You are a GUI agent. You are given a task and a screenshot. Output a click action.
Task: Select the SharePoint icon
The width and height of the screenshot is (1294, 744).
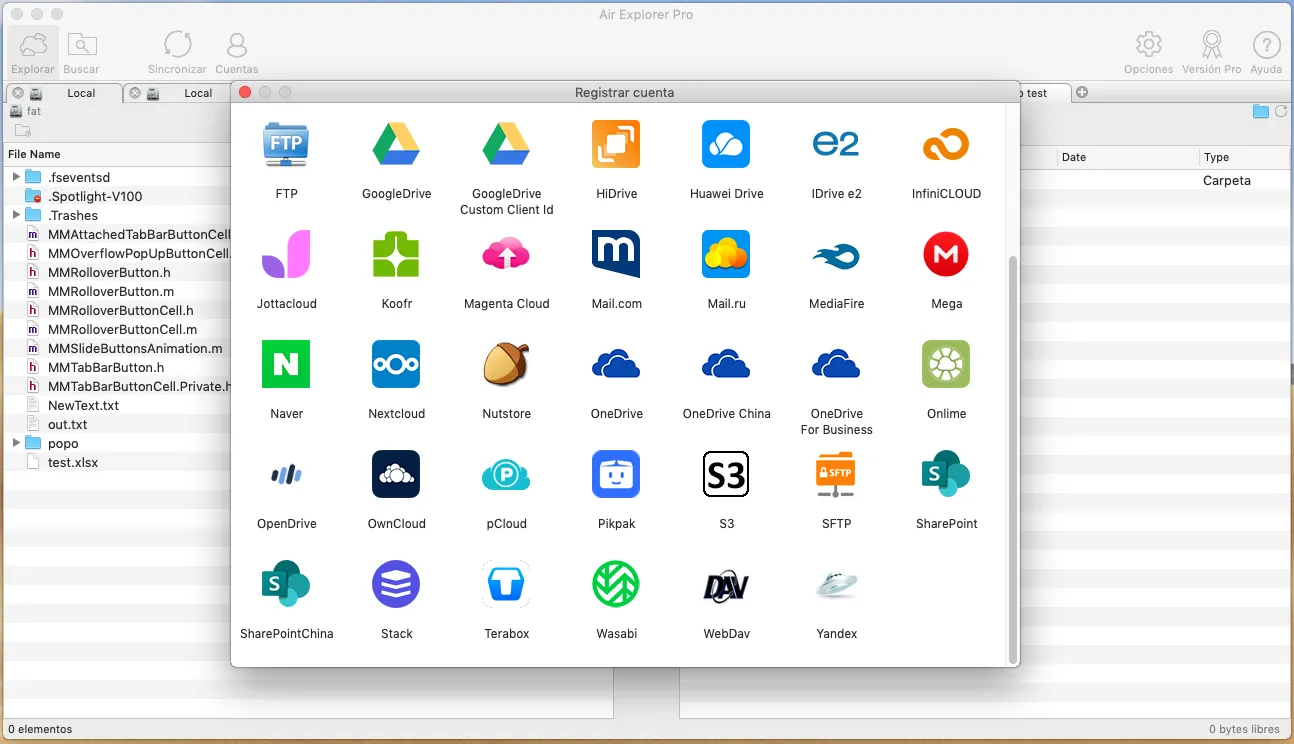[x=946, y=474]
